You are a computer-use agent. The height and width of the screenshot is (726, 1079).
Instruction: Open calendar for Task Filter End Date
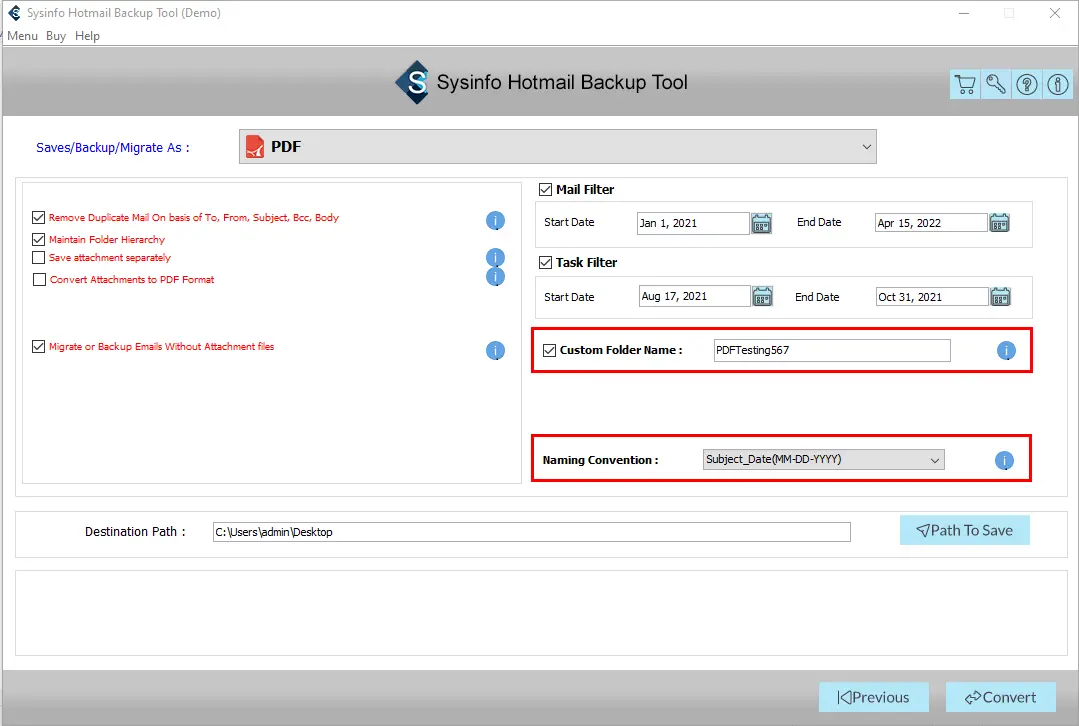coord(999,296)
